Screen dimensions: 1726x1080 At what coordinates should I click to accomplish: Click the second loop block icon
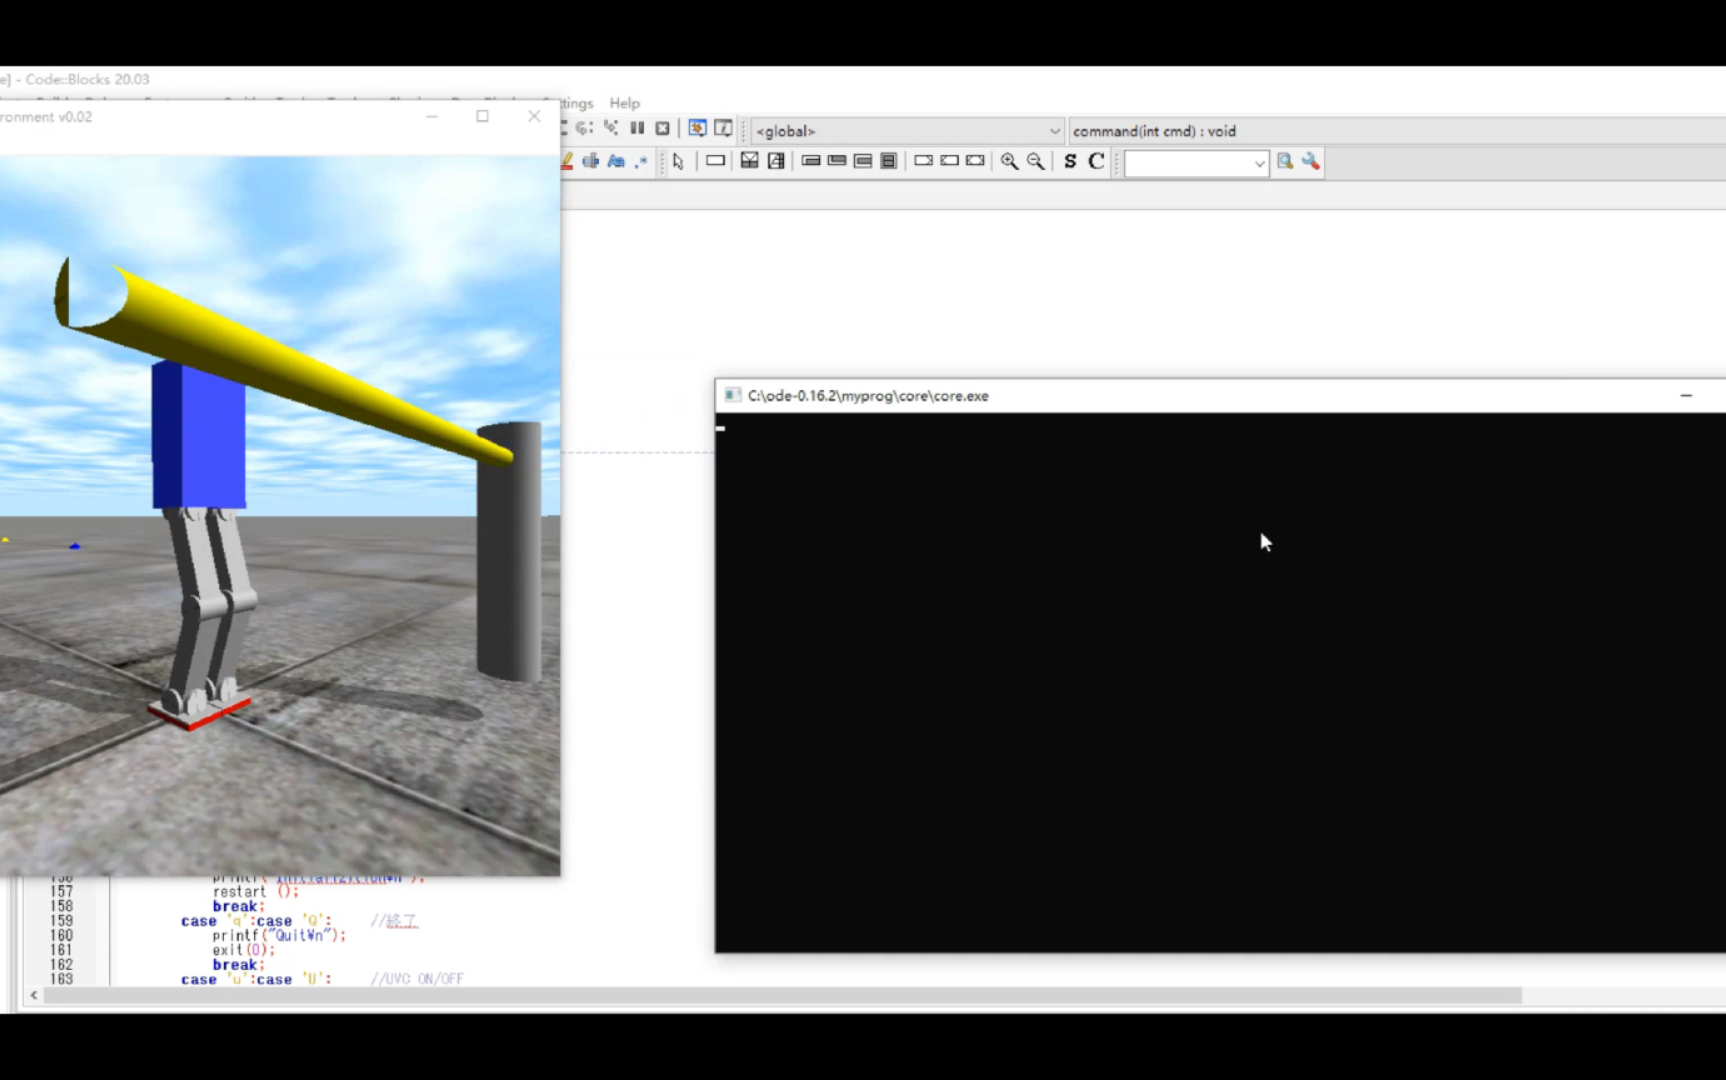837,161
